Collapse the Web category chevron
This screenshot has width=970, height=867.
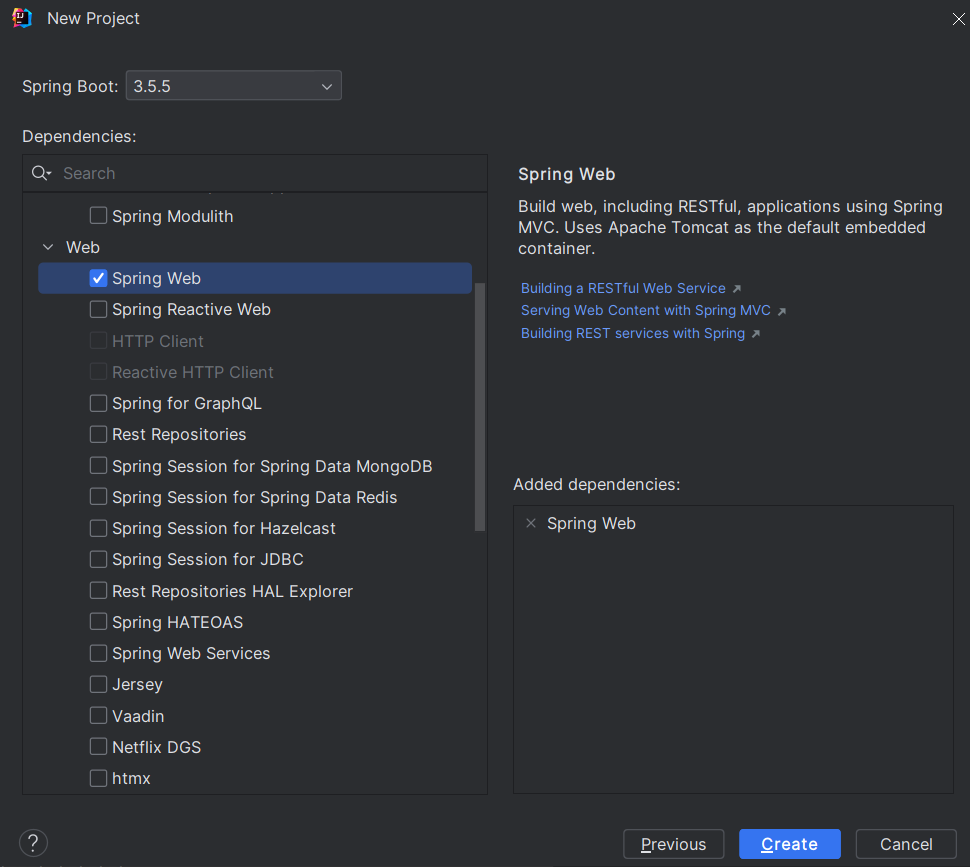(48, 247)
